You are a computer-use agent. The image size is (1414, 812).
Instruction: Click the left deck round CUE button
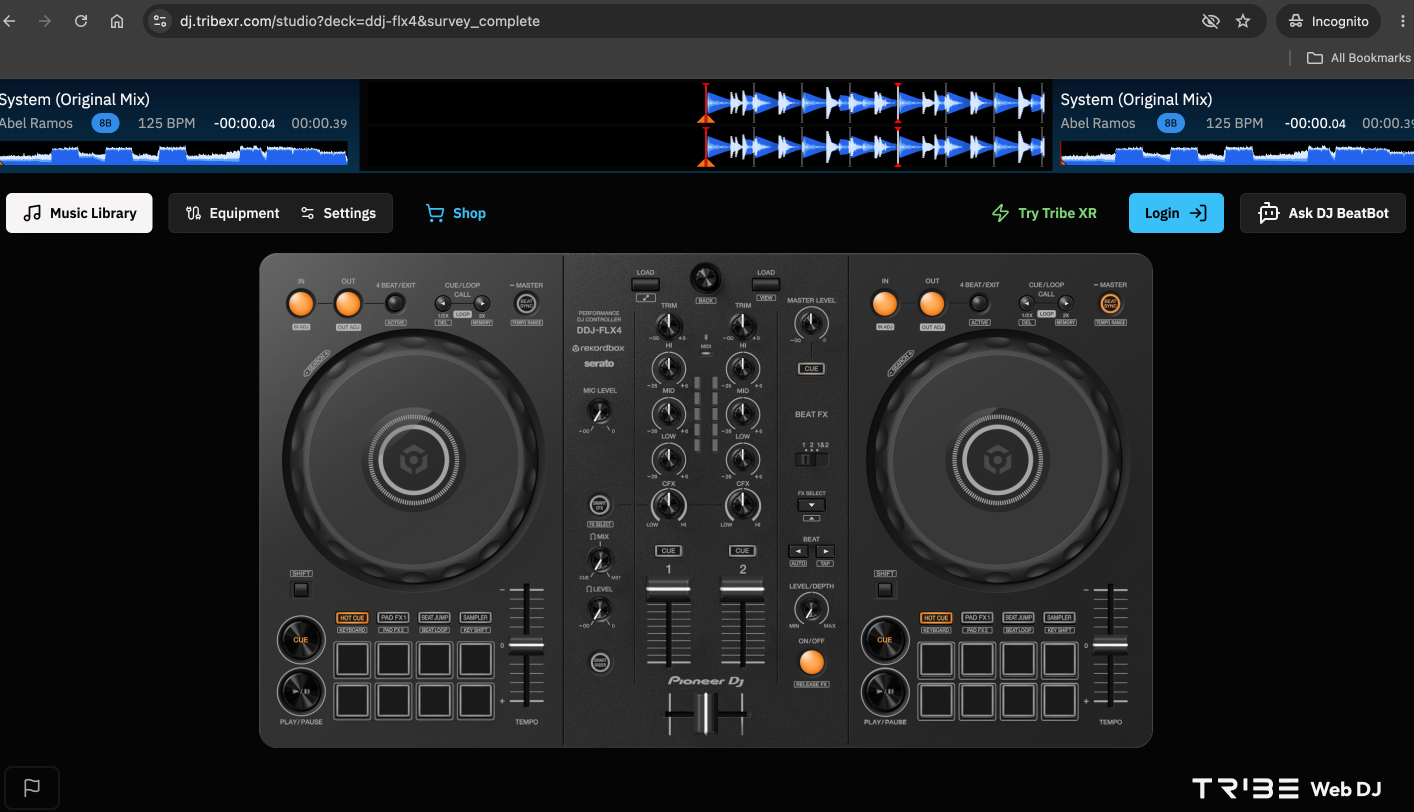coord(301,640)
